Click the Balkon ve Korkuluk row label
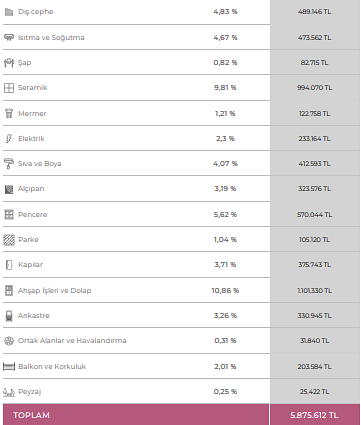The width and height of the screenshot is (361, 425). [52, 367]
